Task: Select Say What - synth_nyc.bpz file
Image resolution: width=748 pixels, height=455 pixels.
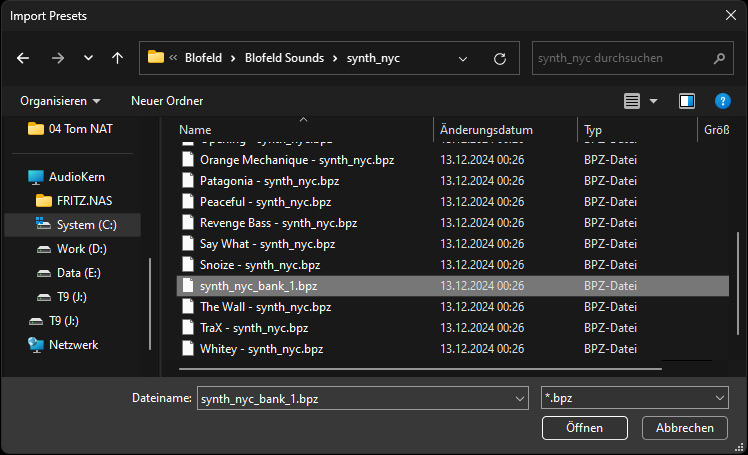Action: coord(268,244)
